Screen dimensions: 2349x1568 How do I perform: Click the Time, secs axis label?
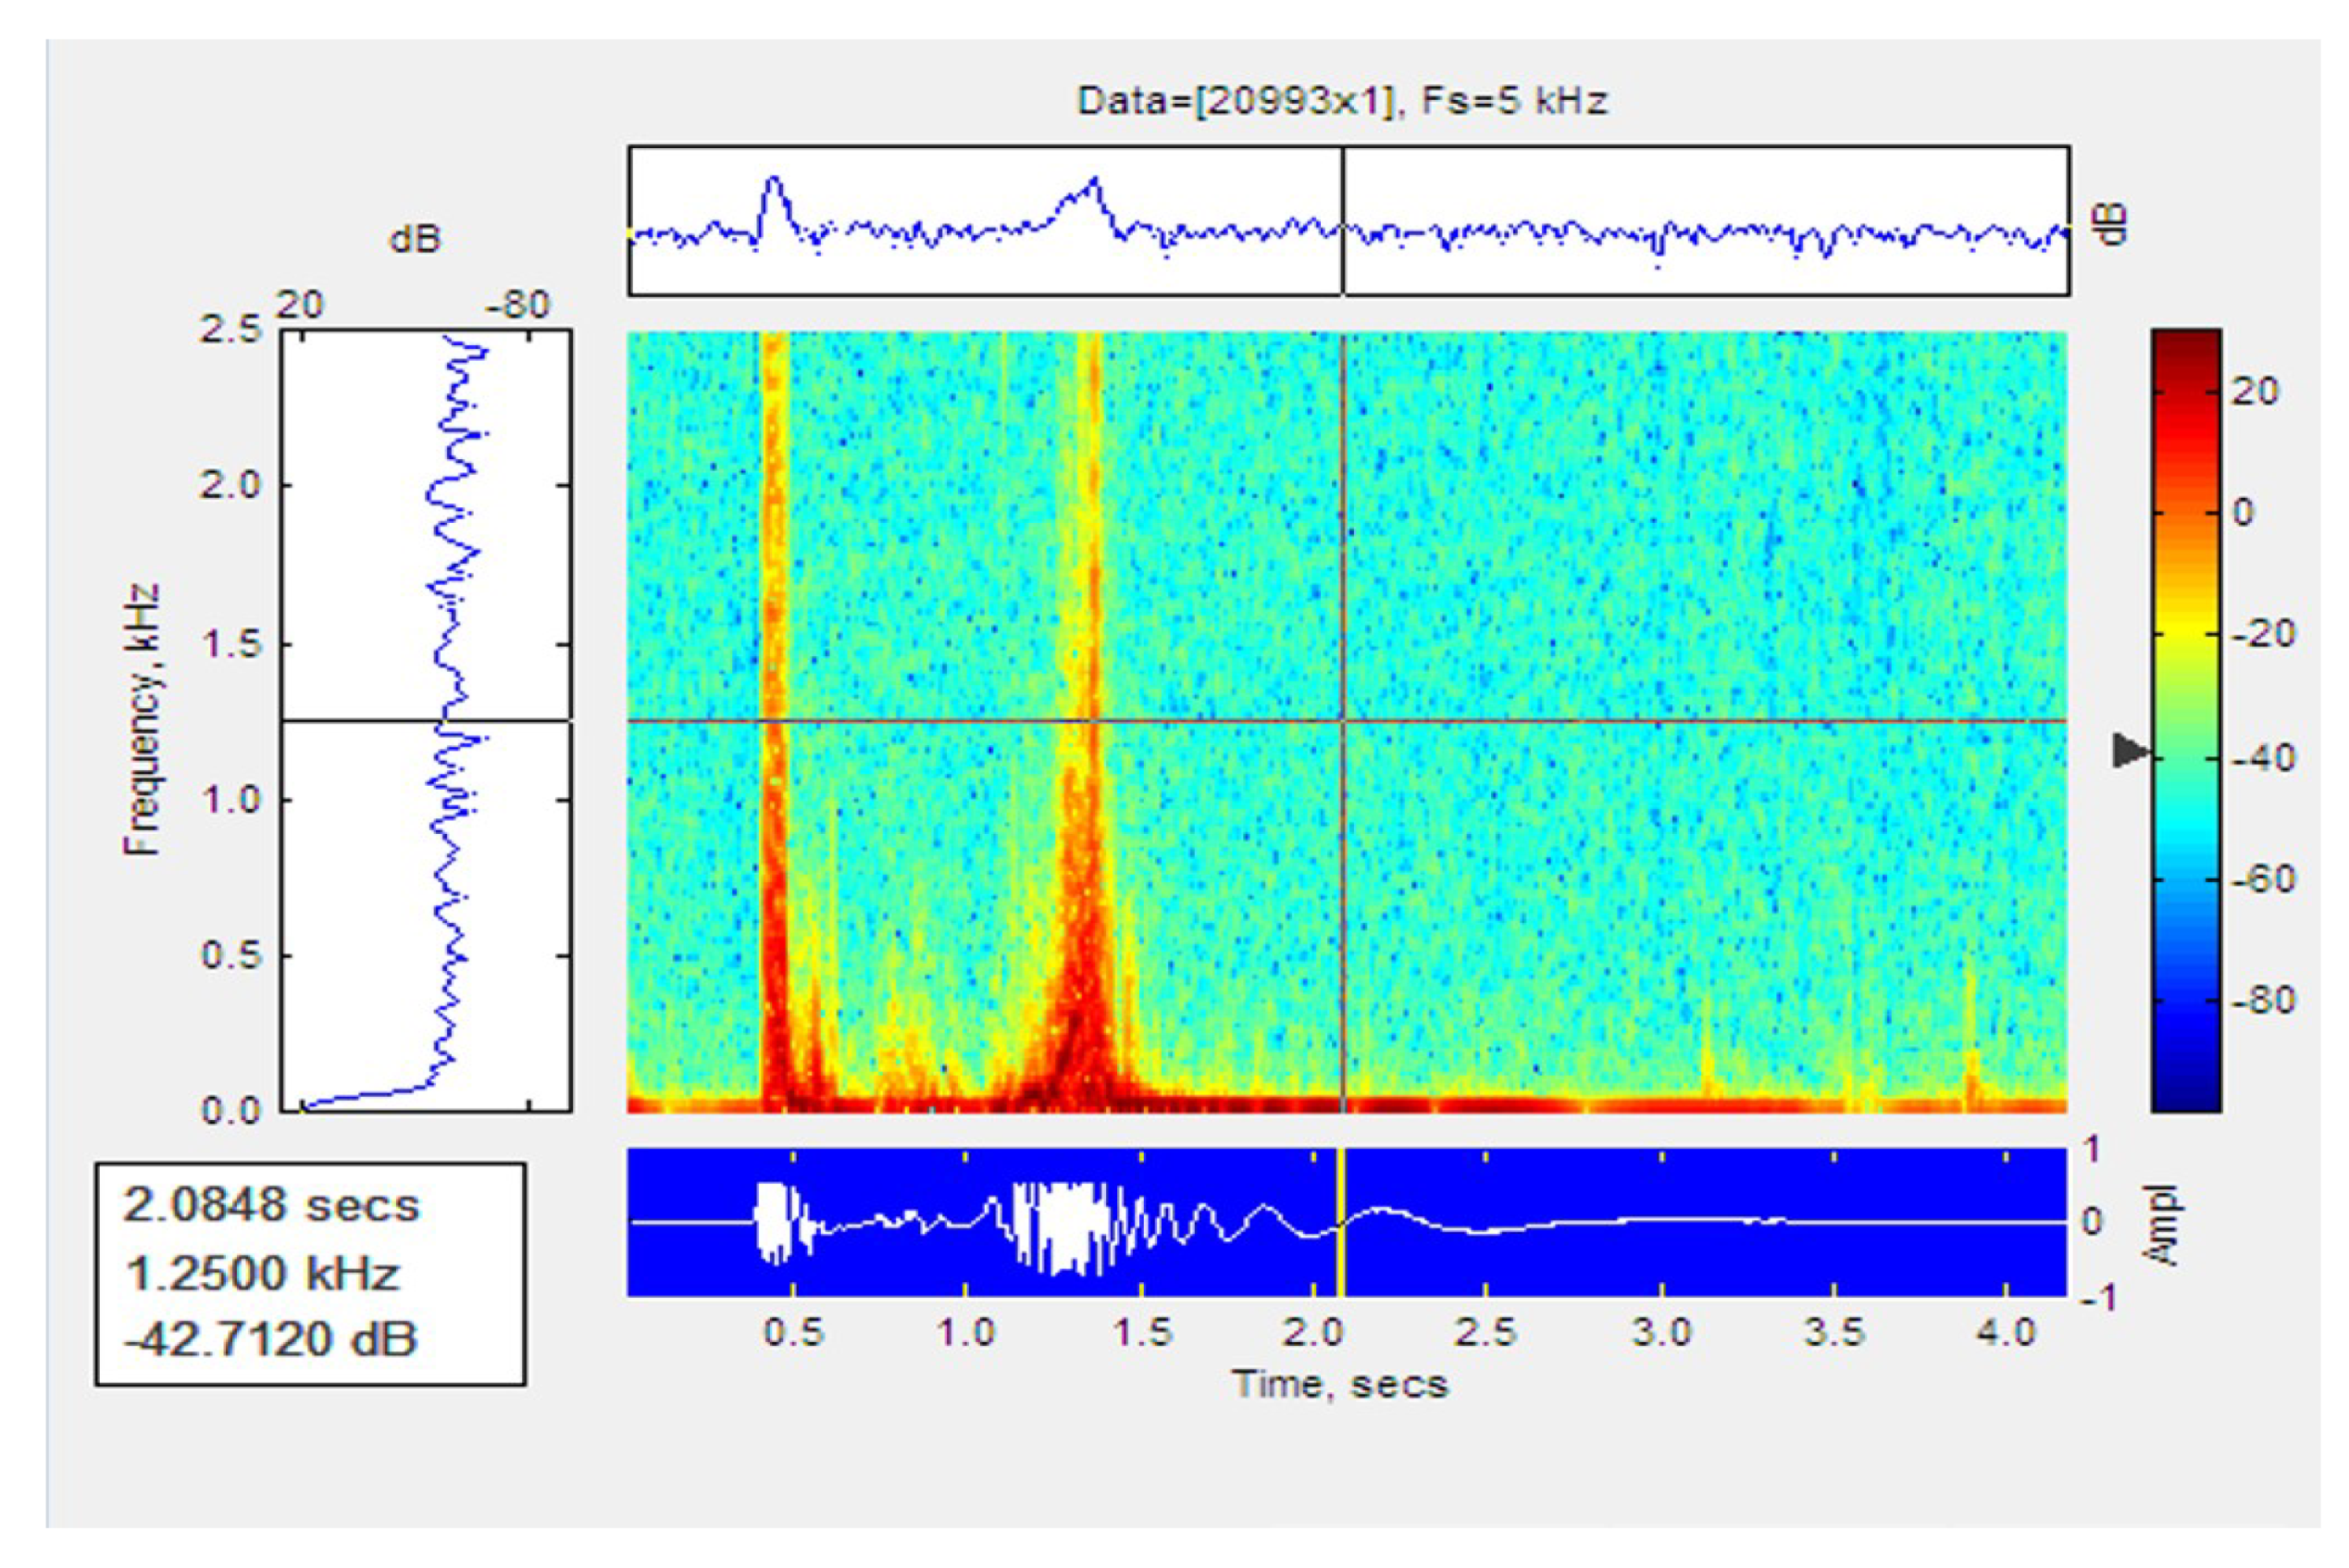[1340, 1385]
